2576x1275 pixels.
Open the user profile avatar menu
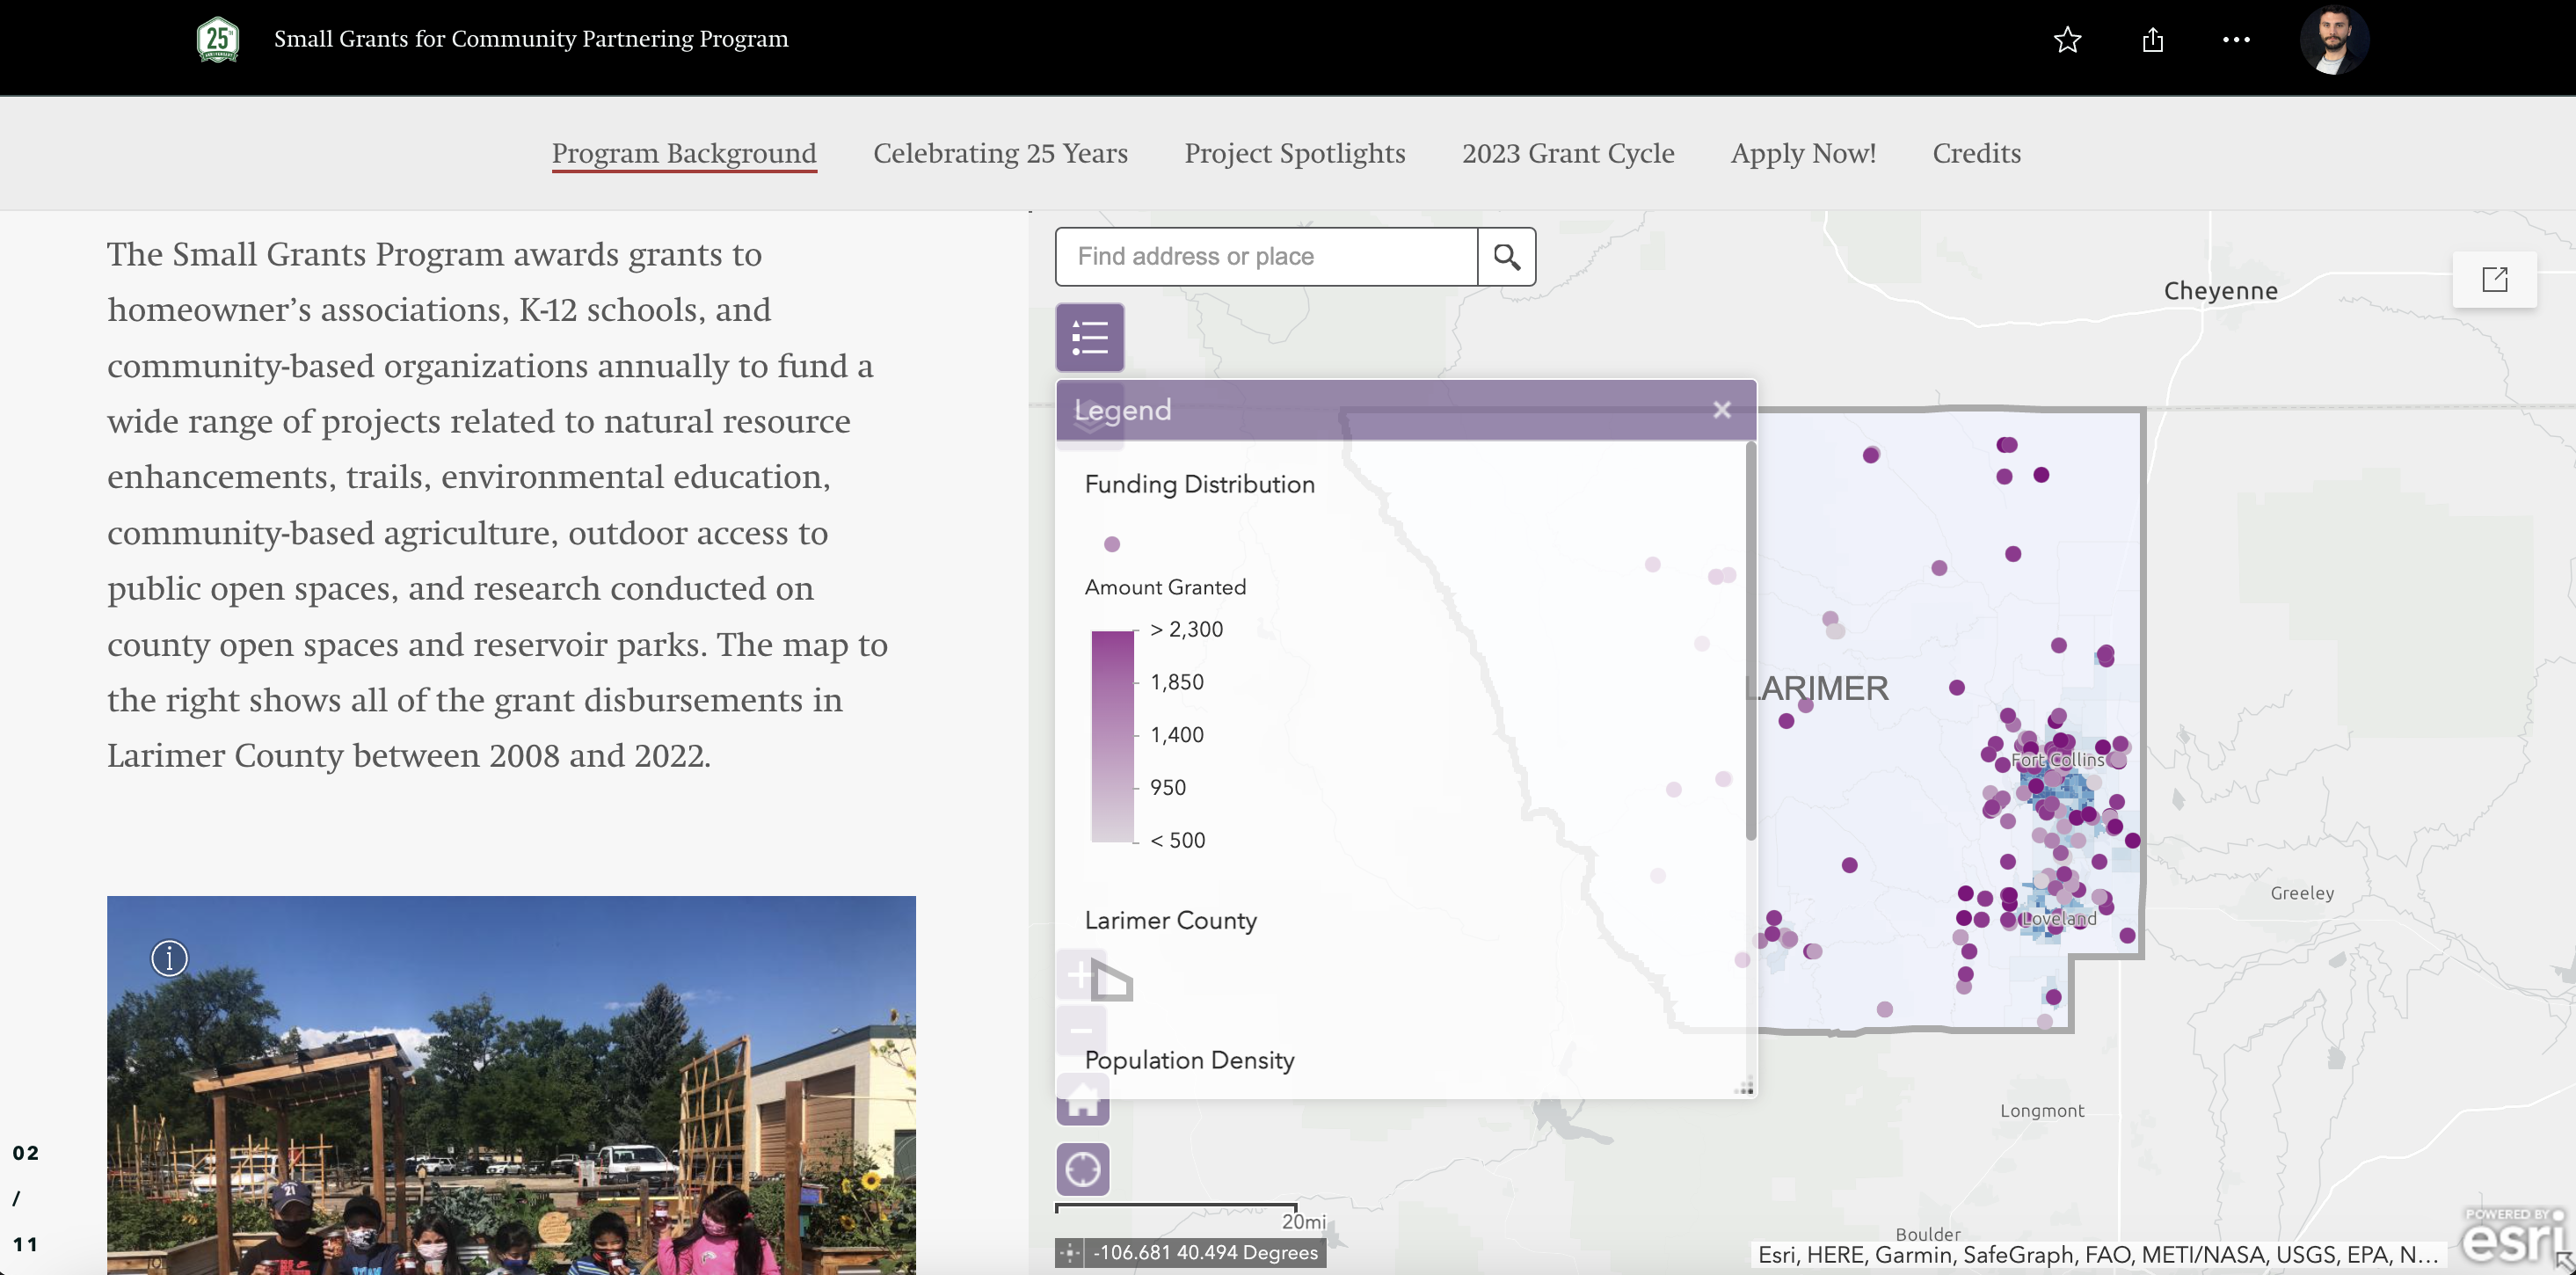click(2333, 40)
